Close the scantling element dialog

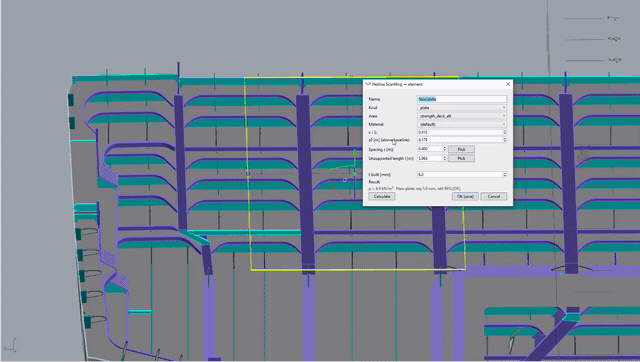click(x=508, y=84)
